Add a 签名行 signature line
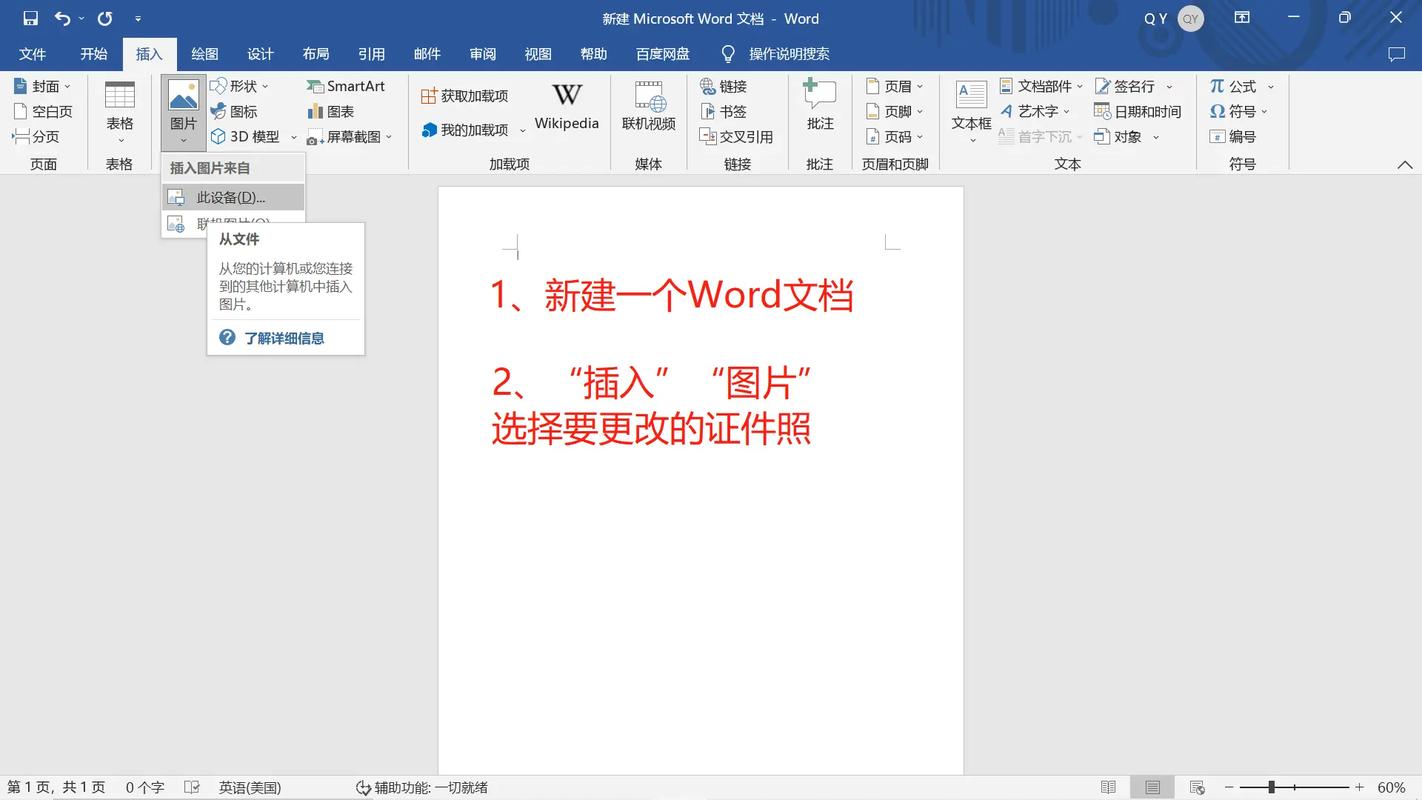Viewport: 1422px width, 800px height. (x=1134, y=87)
